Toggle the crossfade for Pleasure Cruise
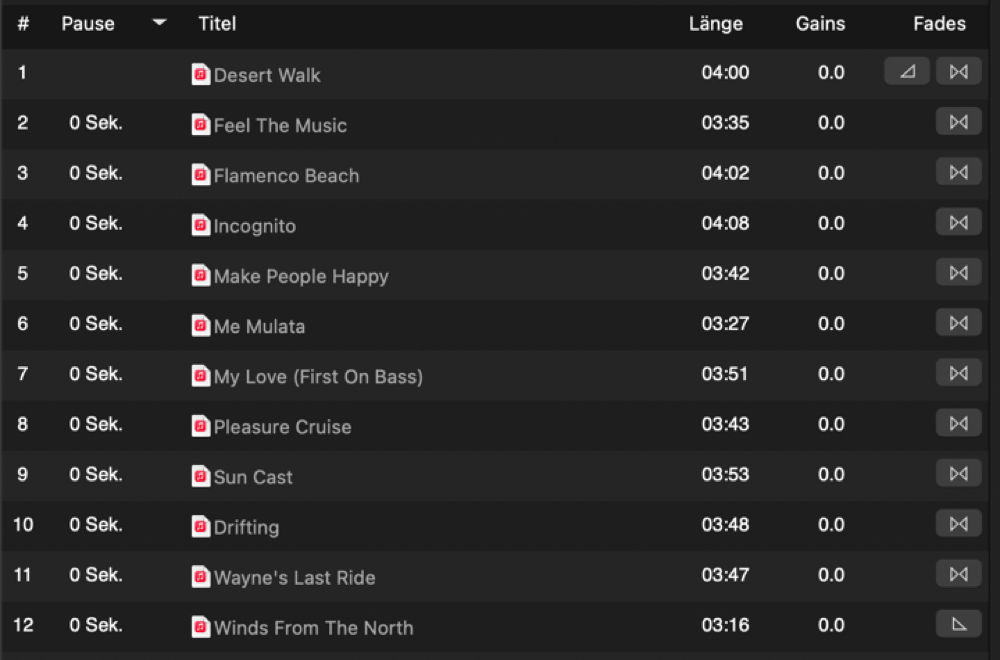1000x660 pixels. 957,422
